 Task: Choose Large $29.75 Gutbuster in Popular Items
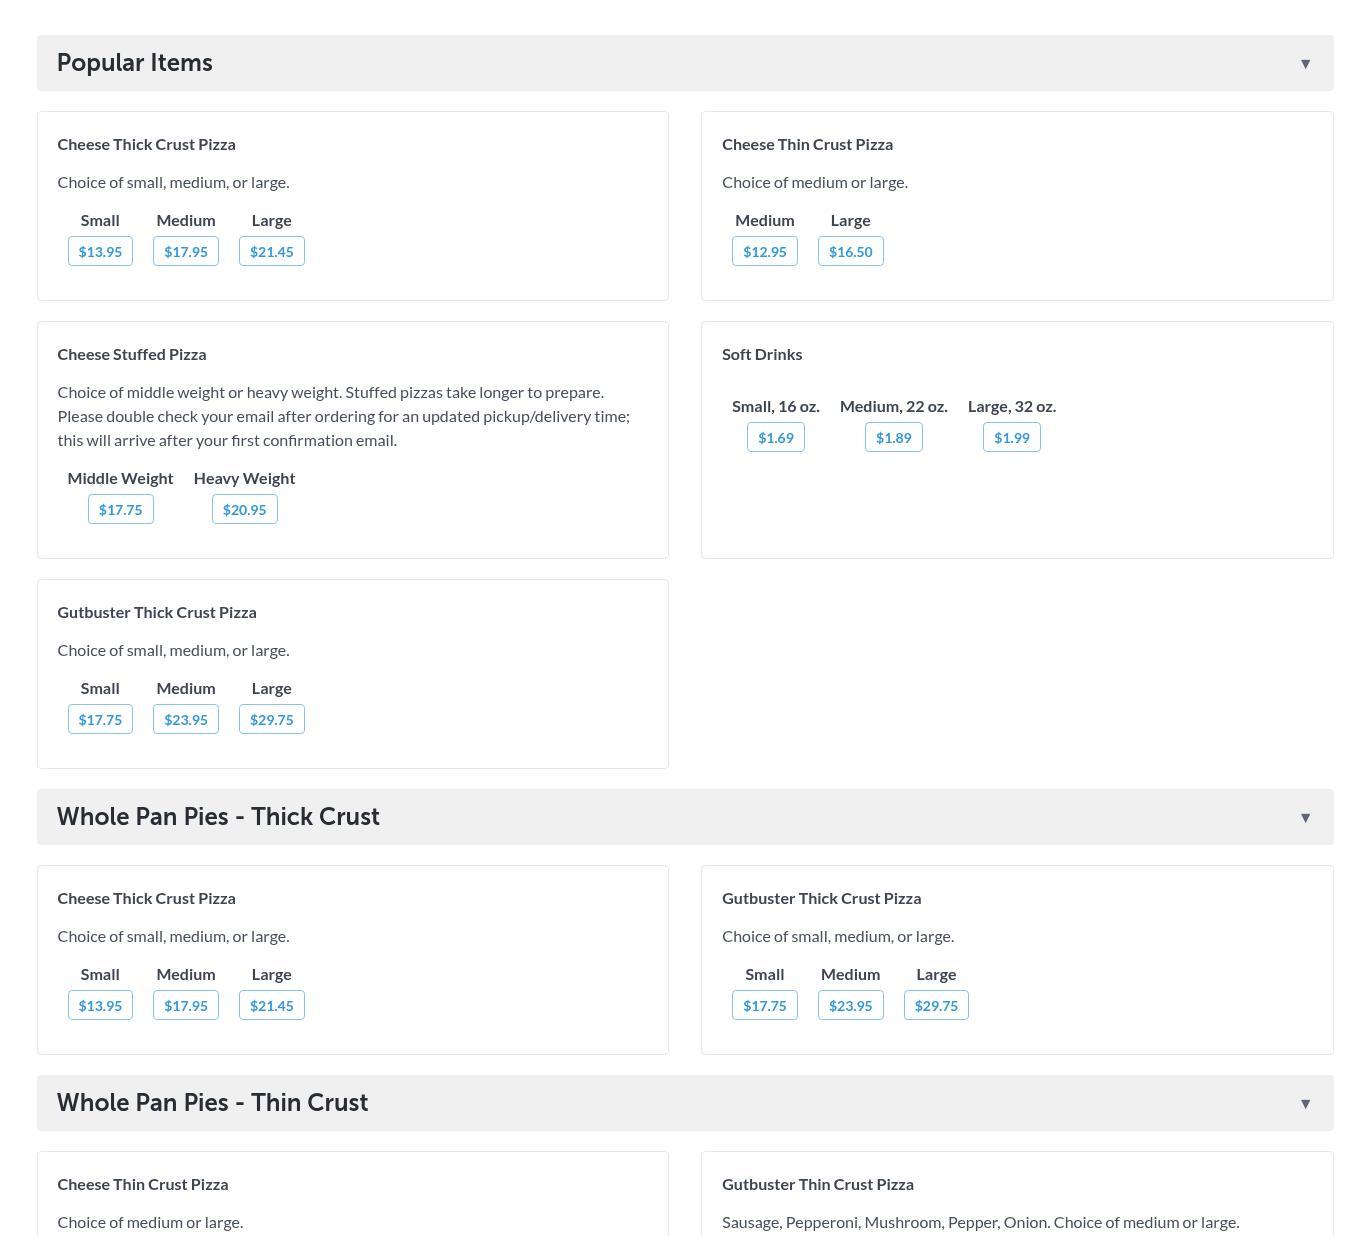click(272, 720)
